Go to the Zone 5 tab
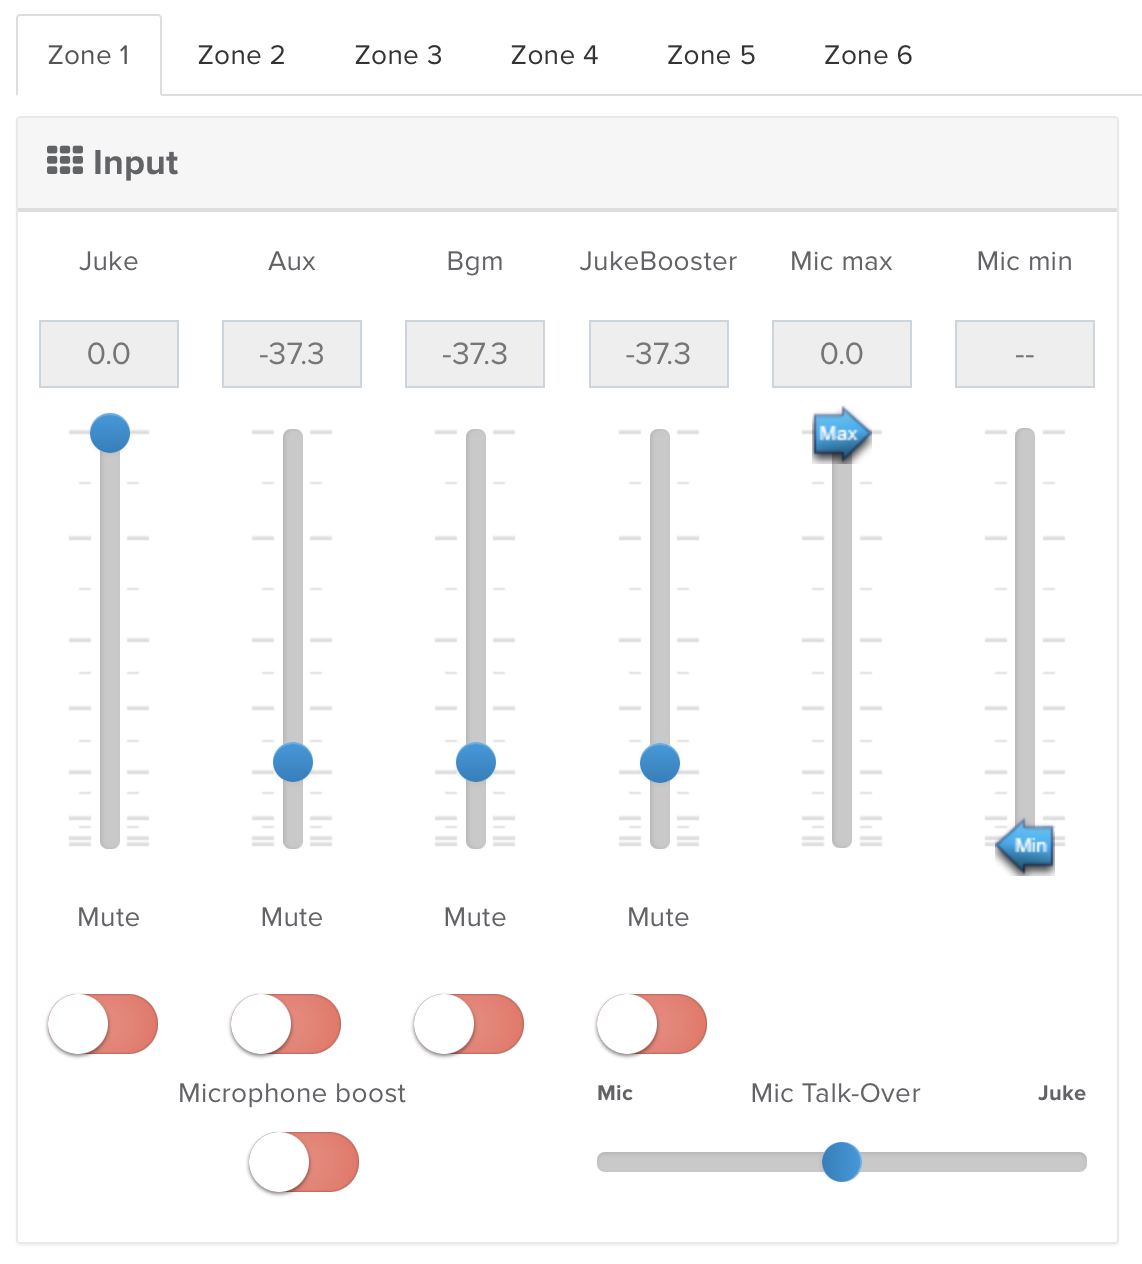This screenshot has width=1142, height=1264. pyautogui.click(x=711, y=55)
